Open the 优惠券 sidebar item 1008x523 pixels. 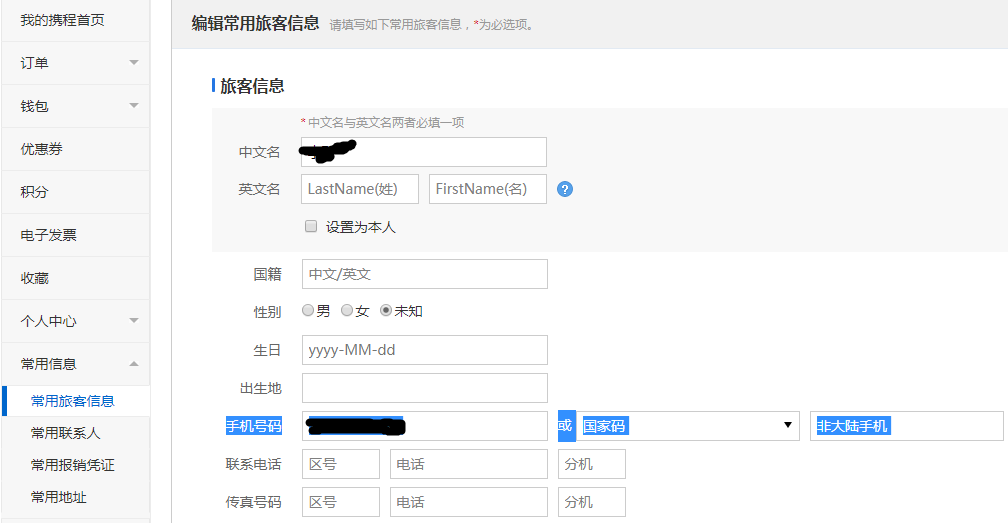tap(42, 149)
